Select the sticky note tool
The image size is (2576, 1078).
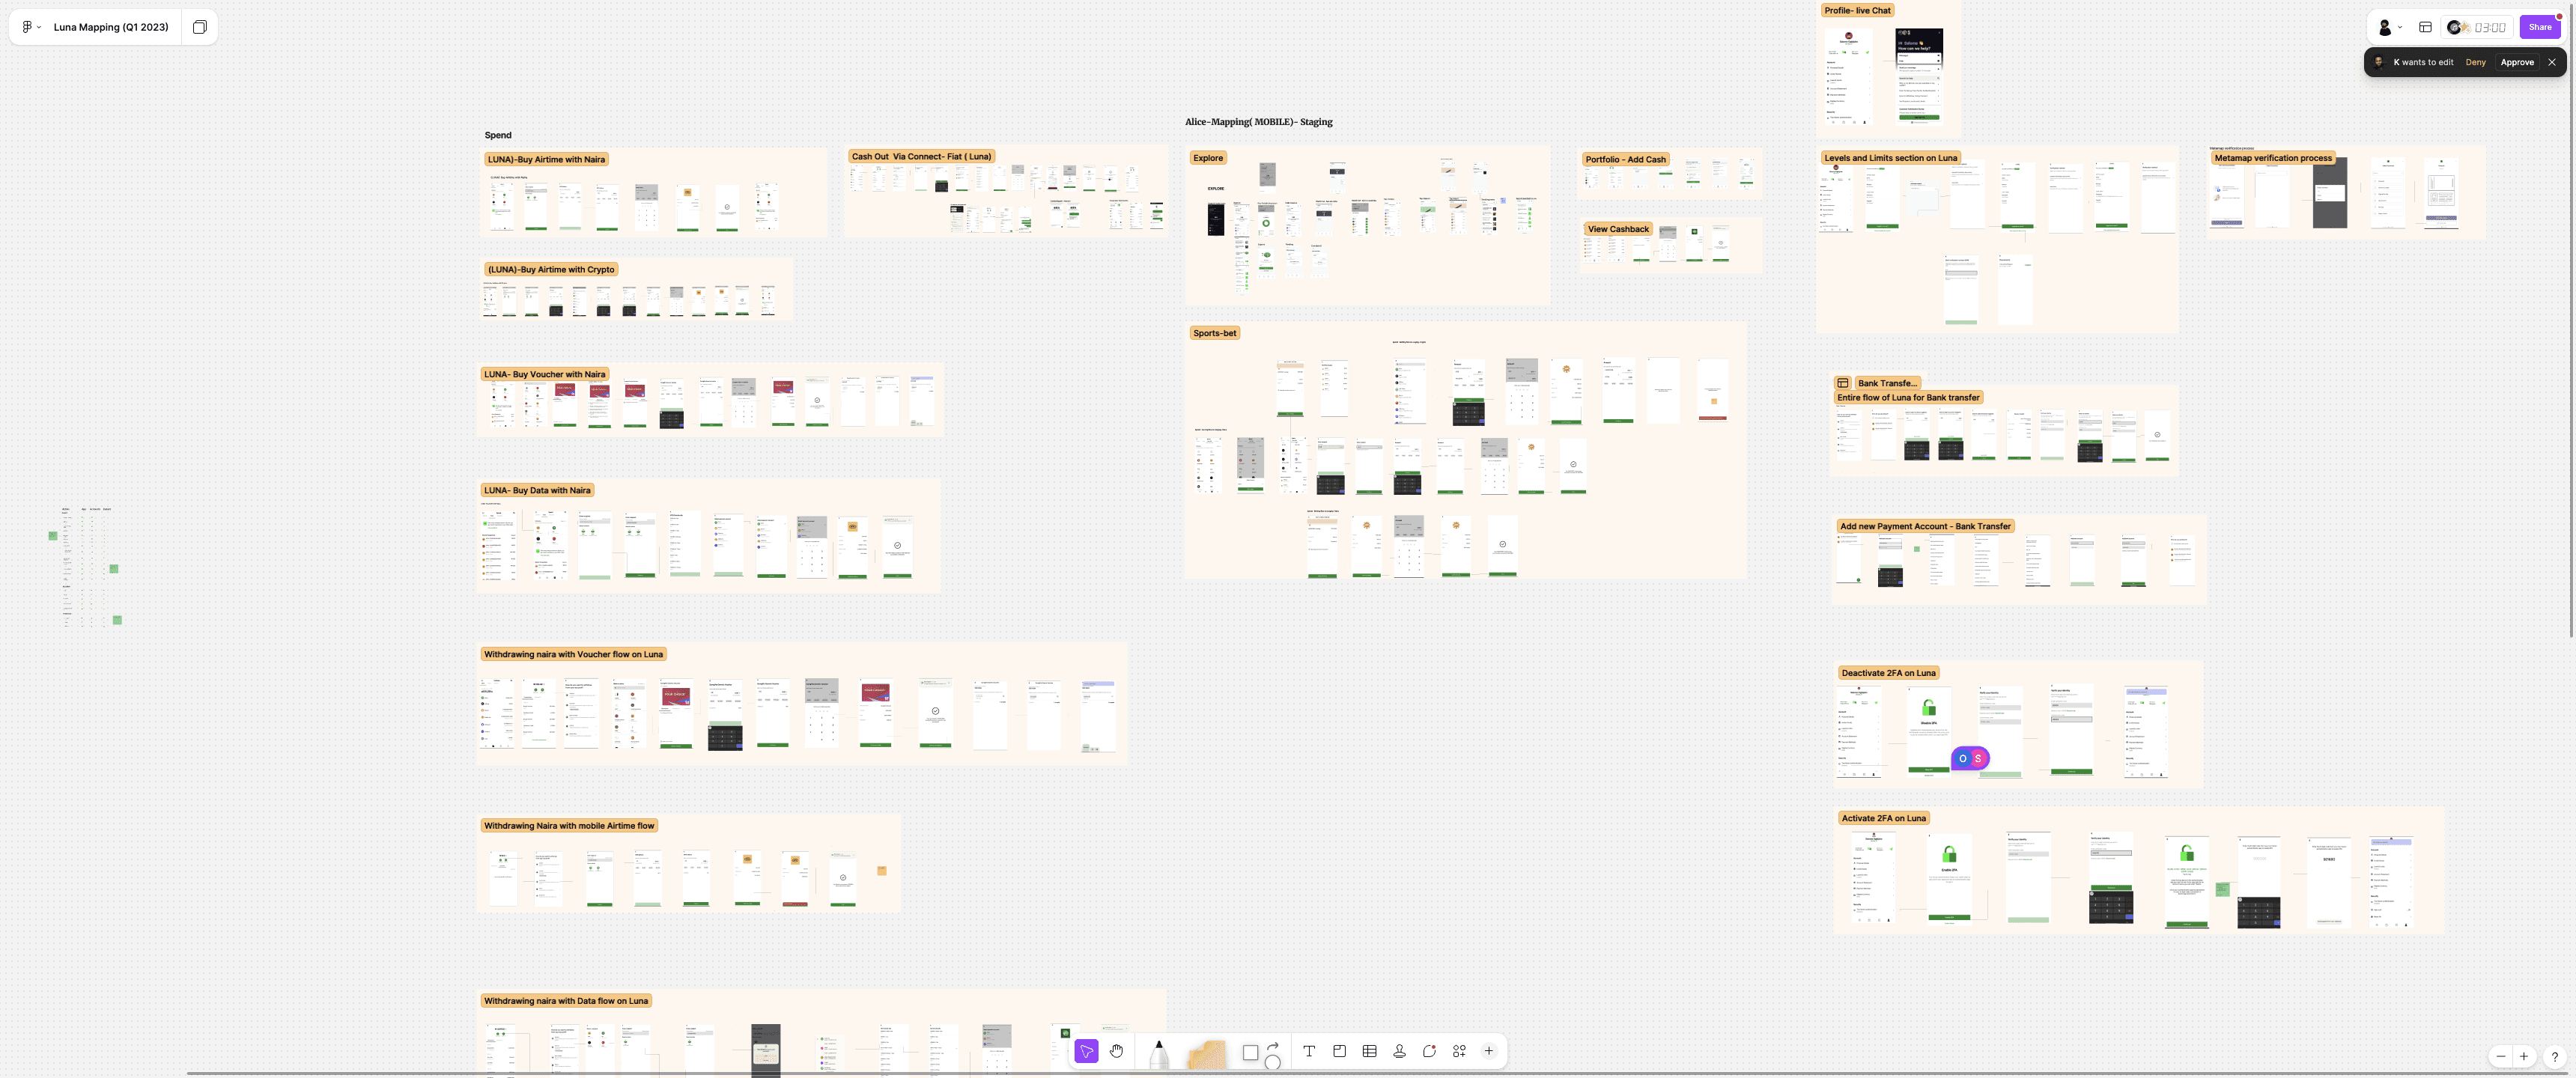(x=1206, y=1054)
